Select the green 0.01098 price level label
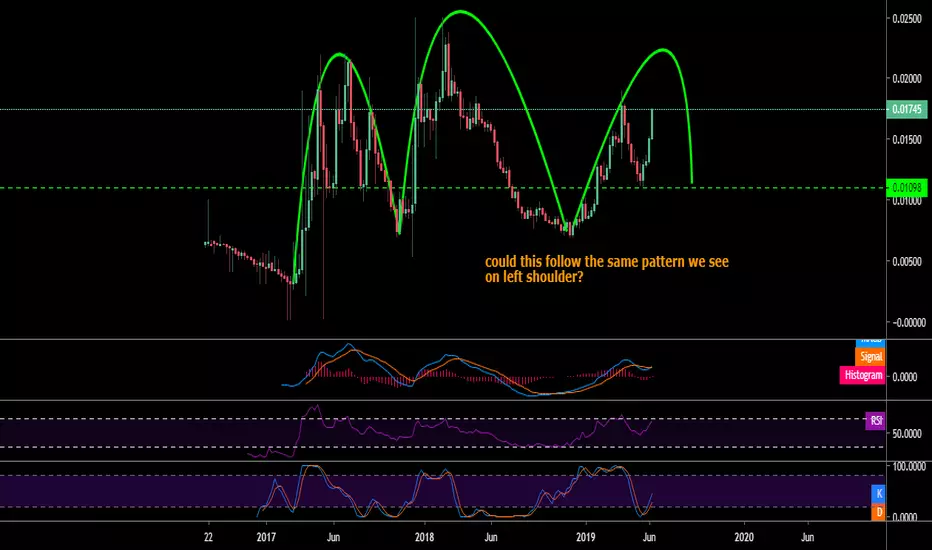Screen dimensions: 932x550 (x=906, y=188)
